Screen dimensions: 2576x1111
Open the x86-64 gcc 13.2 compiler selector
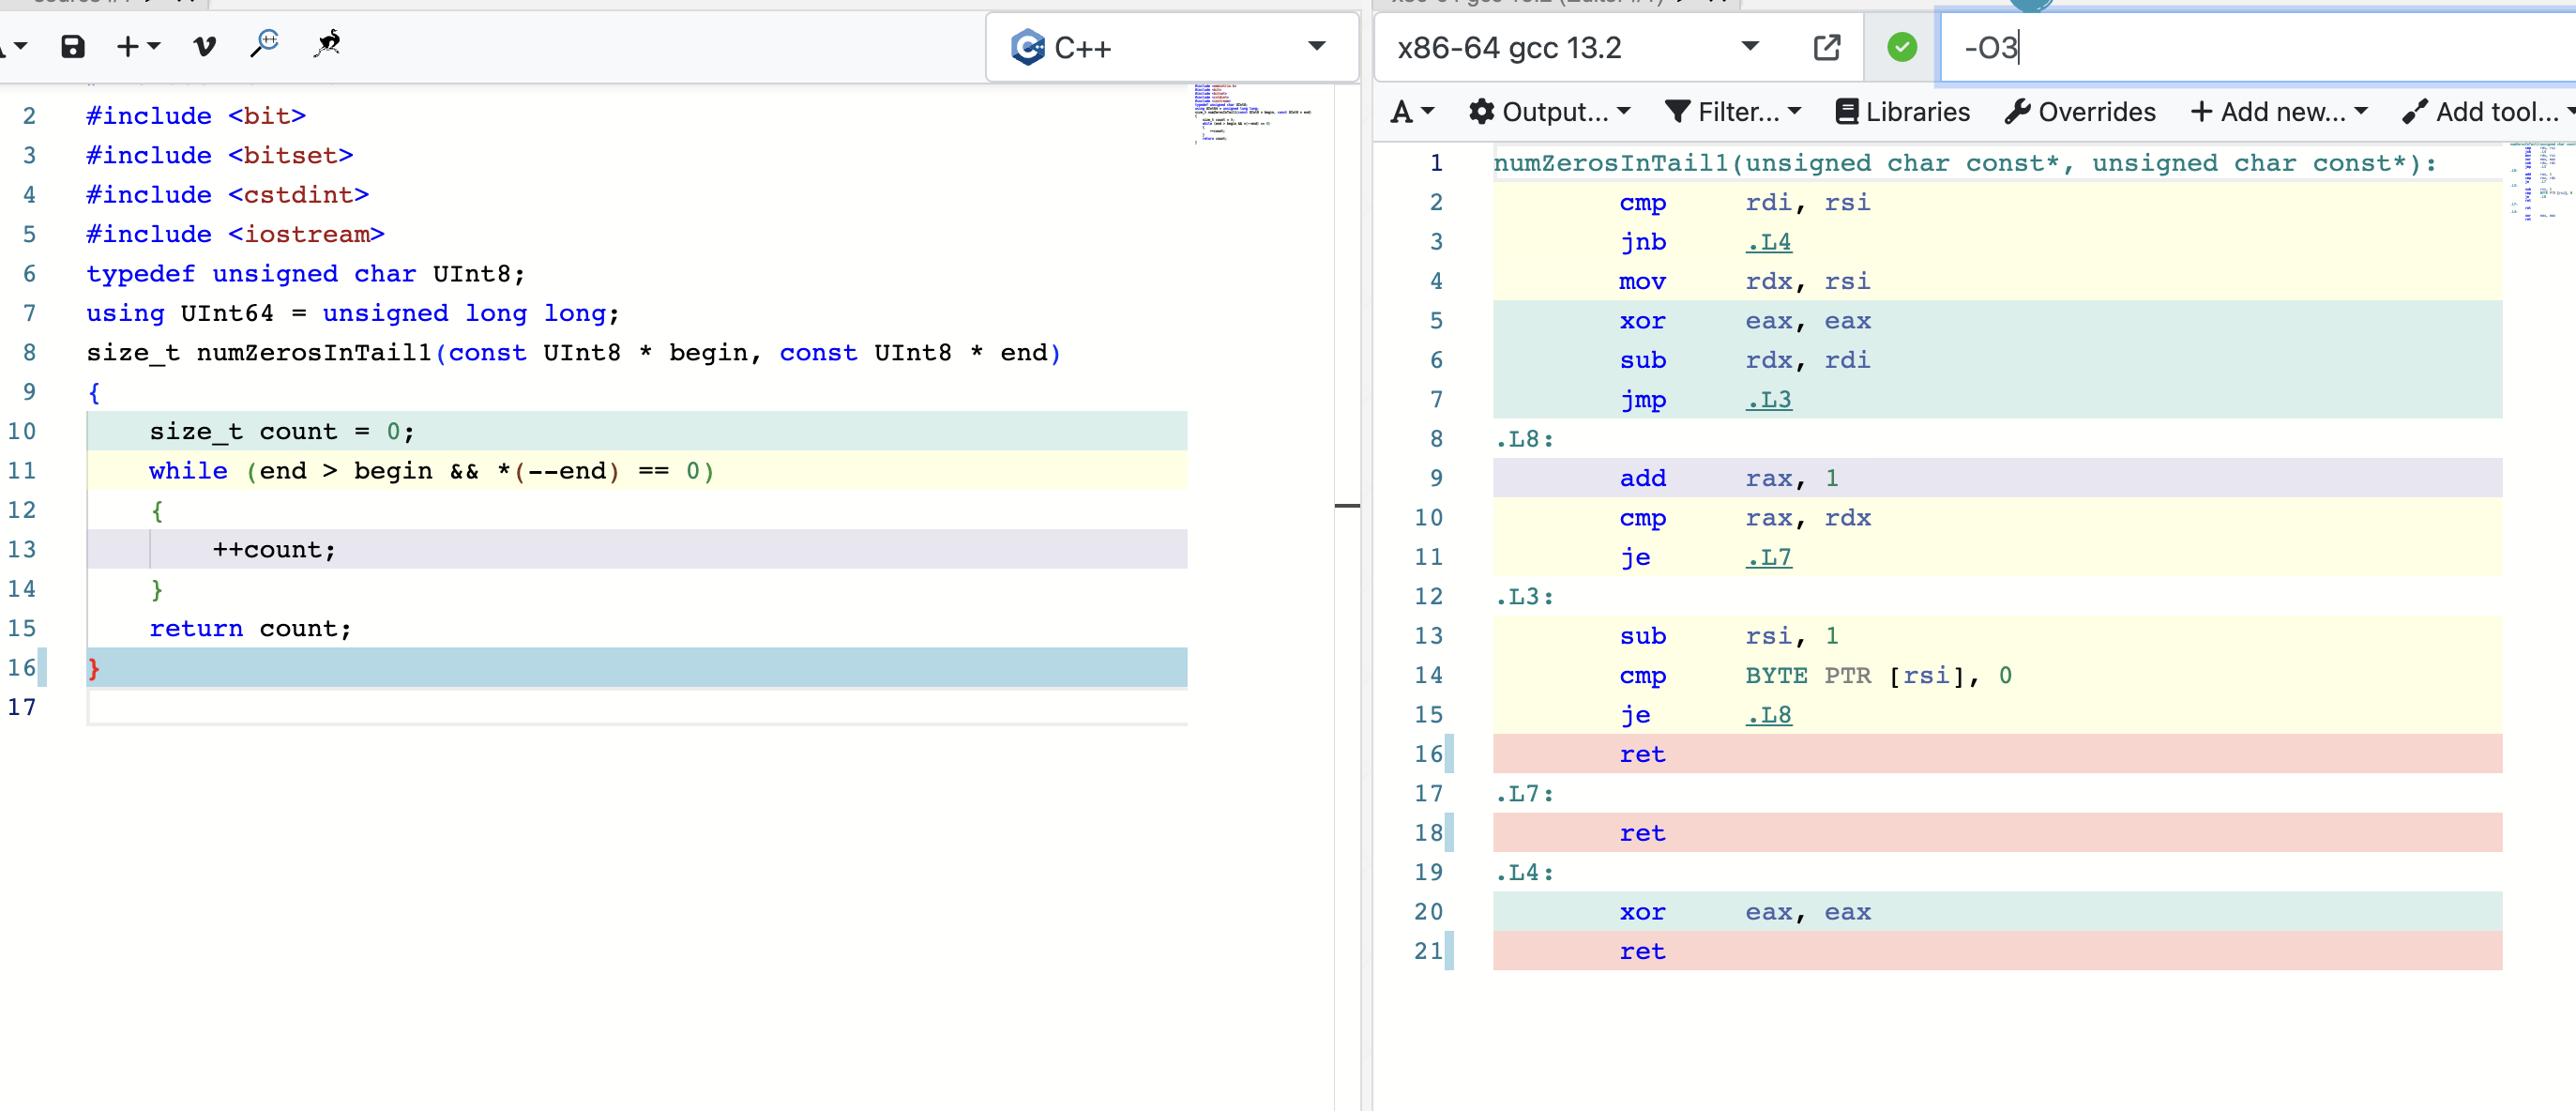click(1577, 47)
